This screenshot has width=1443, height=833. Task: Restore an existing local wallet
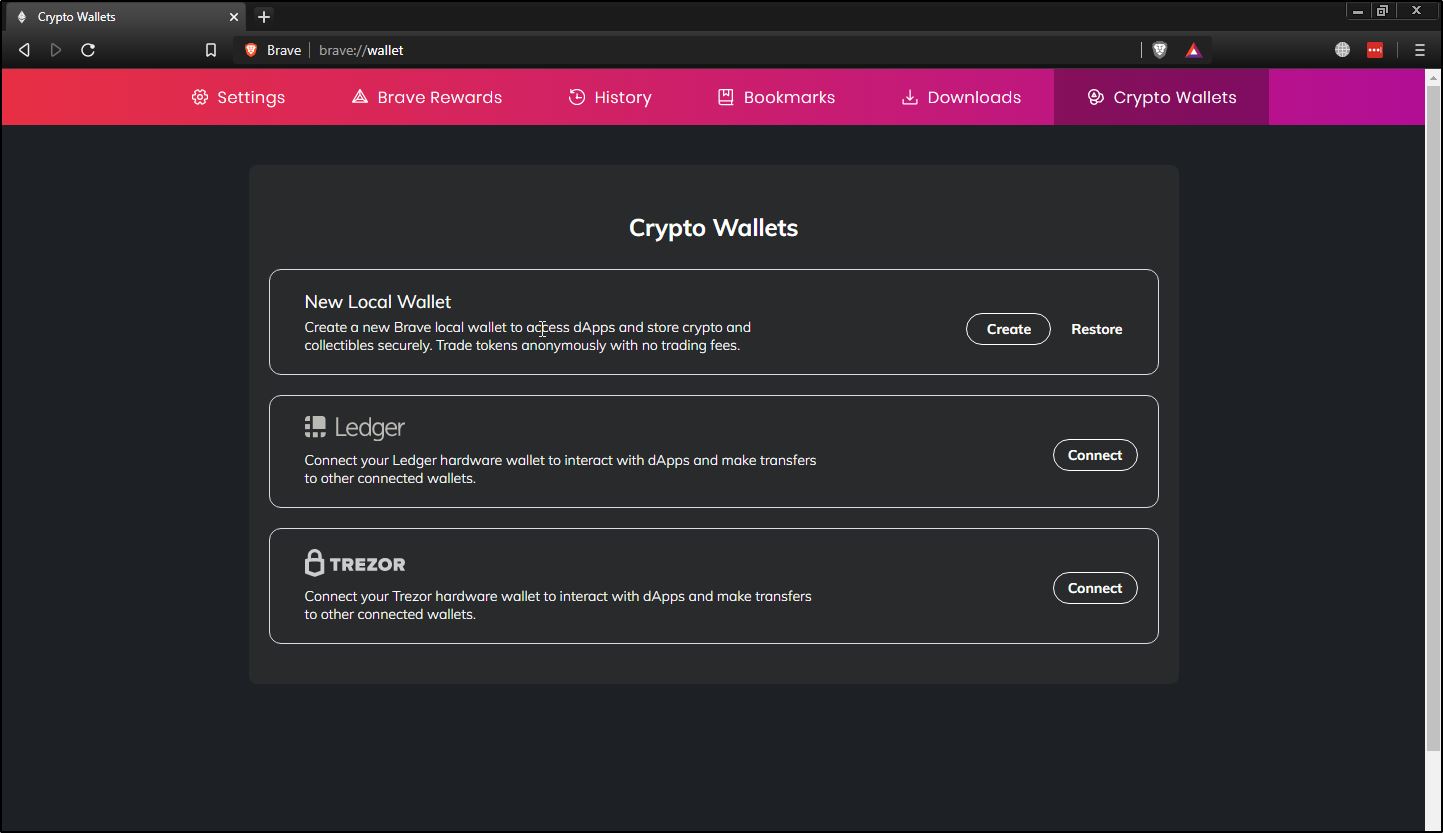[x=1096, y=328]
